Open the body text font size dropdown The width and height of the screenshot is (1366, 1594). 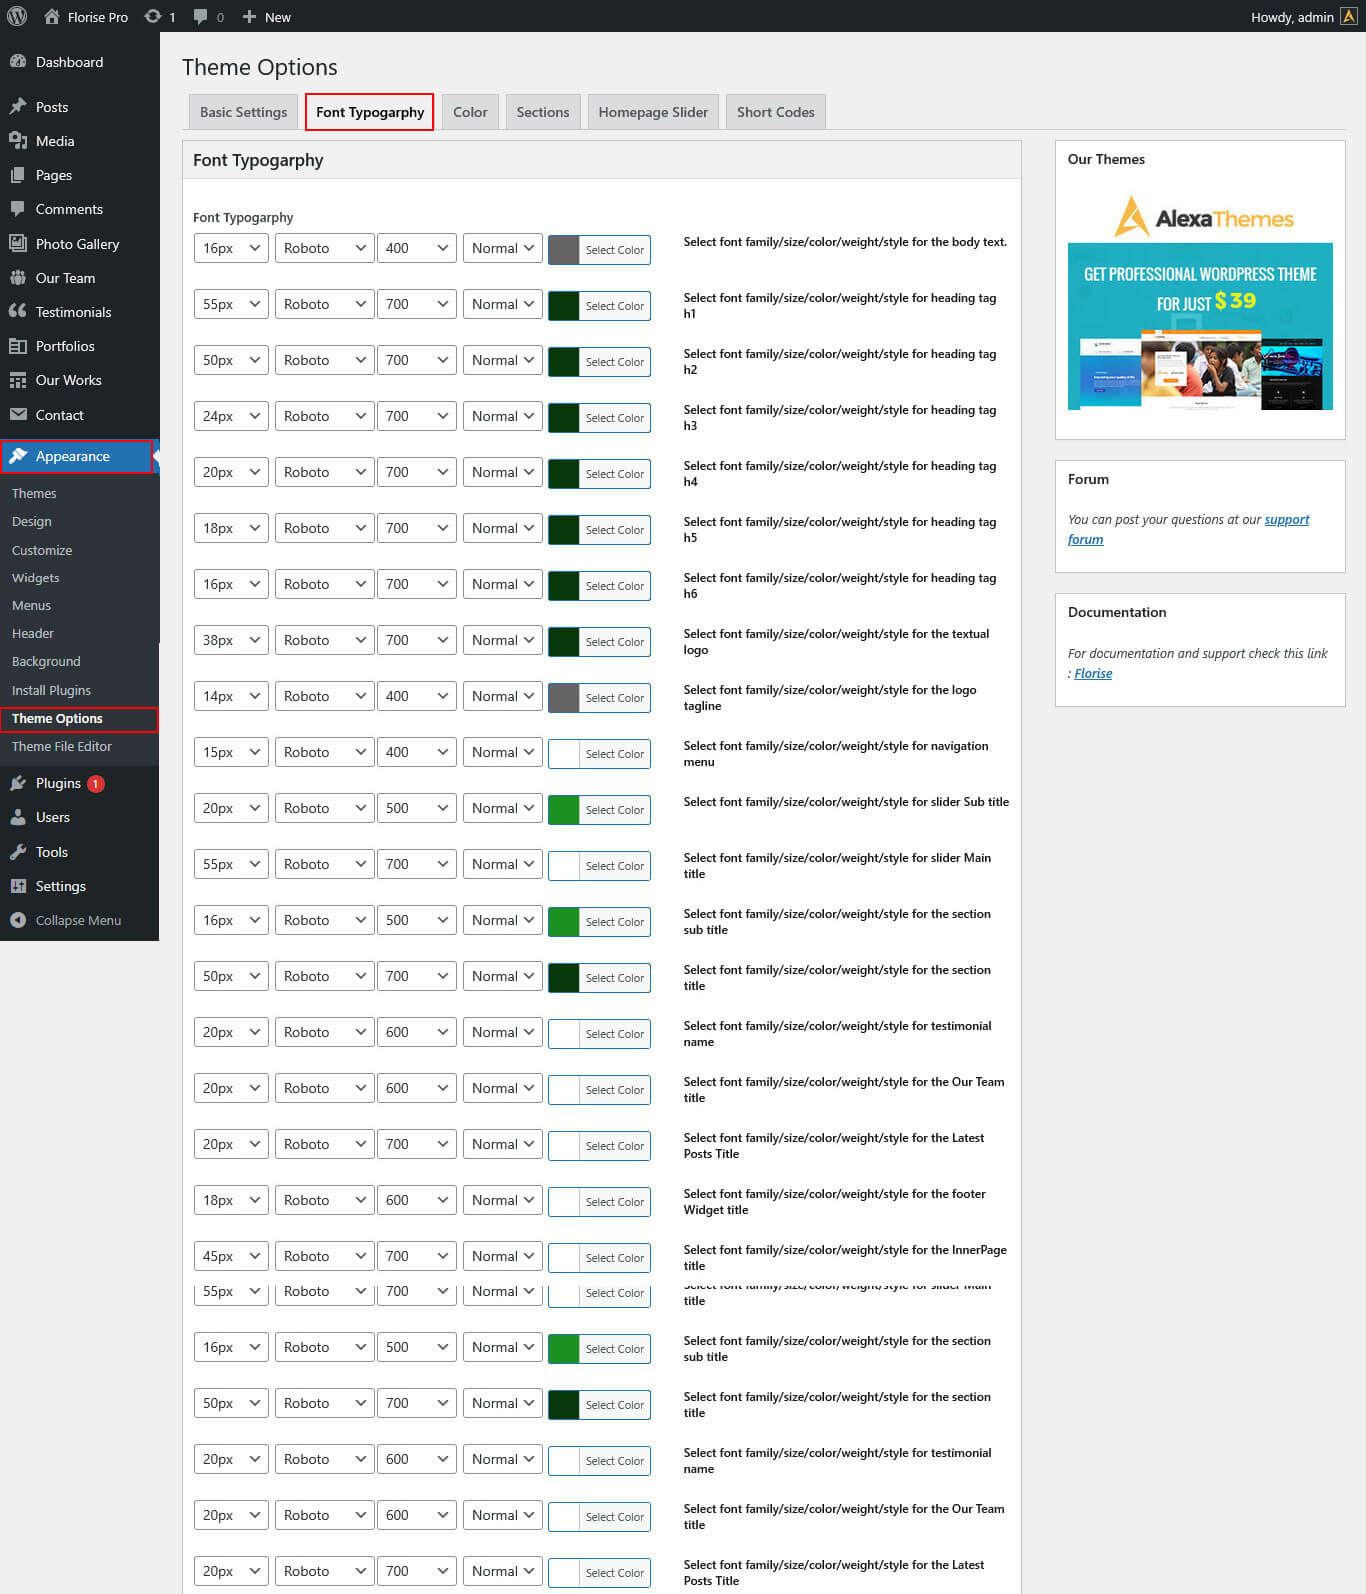tap(231, 248)
